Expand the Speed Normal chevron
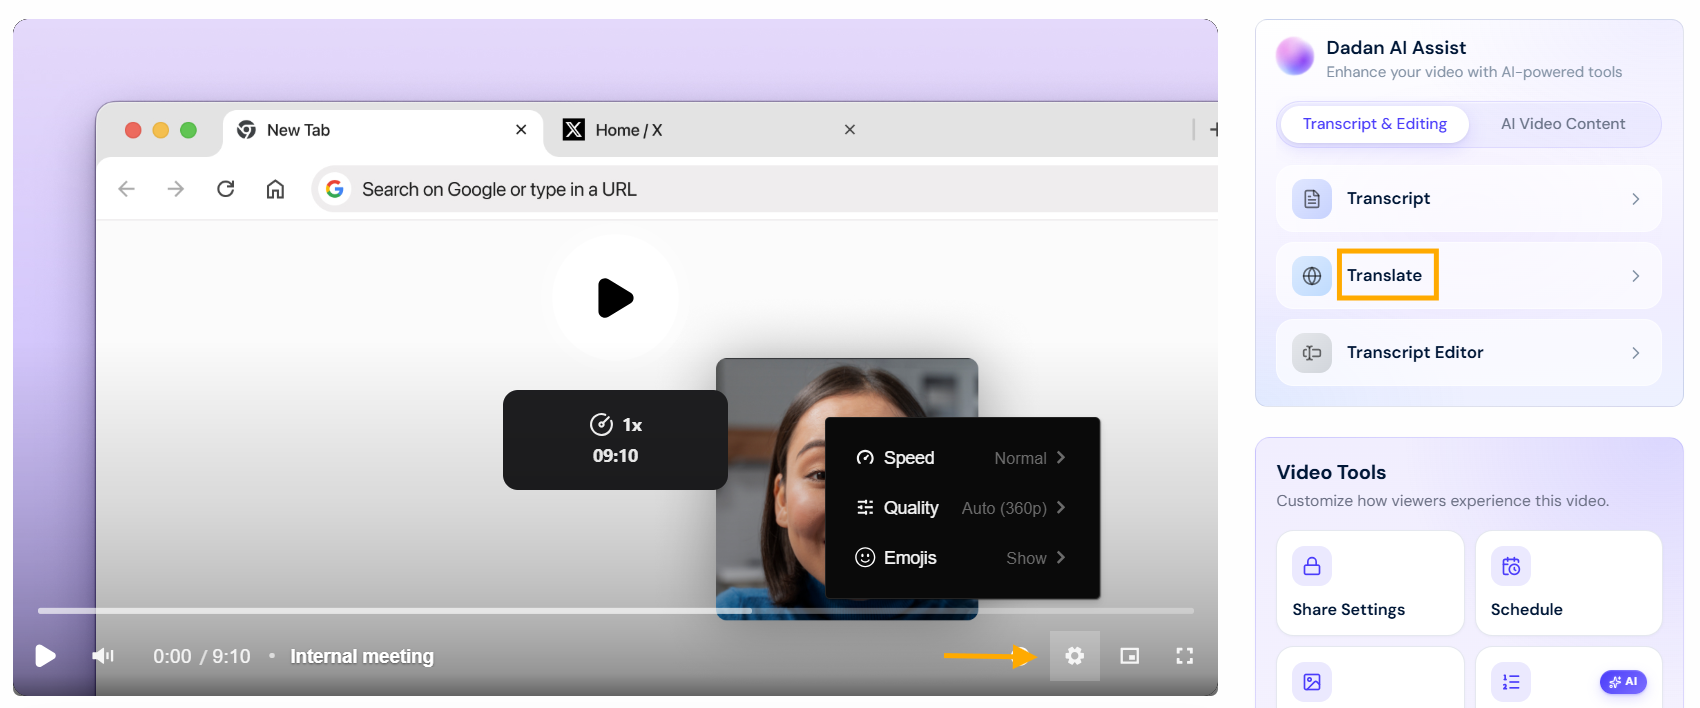The image size is (1700, 708). (1061, 458)
